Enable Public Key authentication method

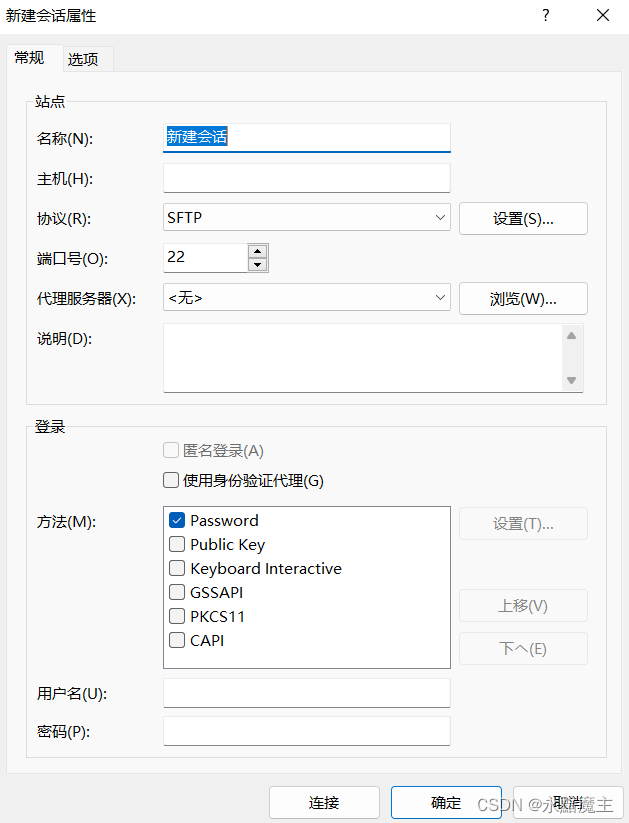[177, 544]
